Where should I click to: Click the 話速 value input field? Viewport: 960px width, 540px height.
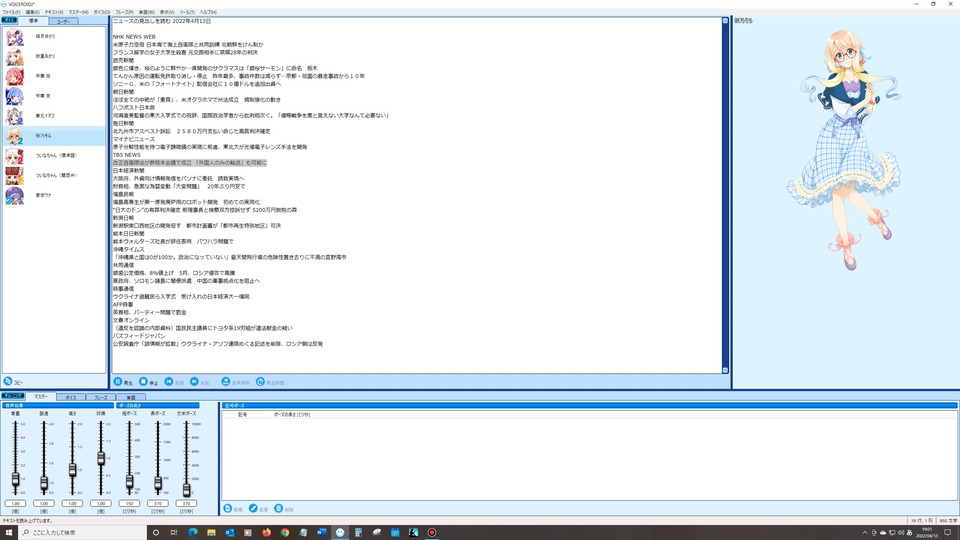[x=44, y=503]
